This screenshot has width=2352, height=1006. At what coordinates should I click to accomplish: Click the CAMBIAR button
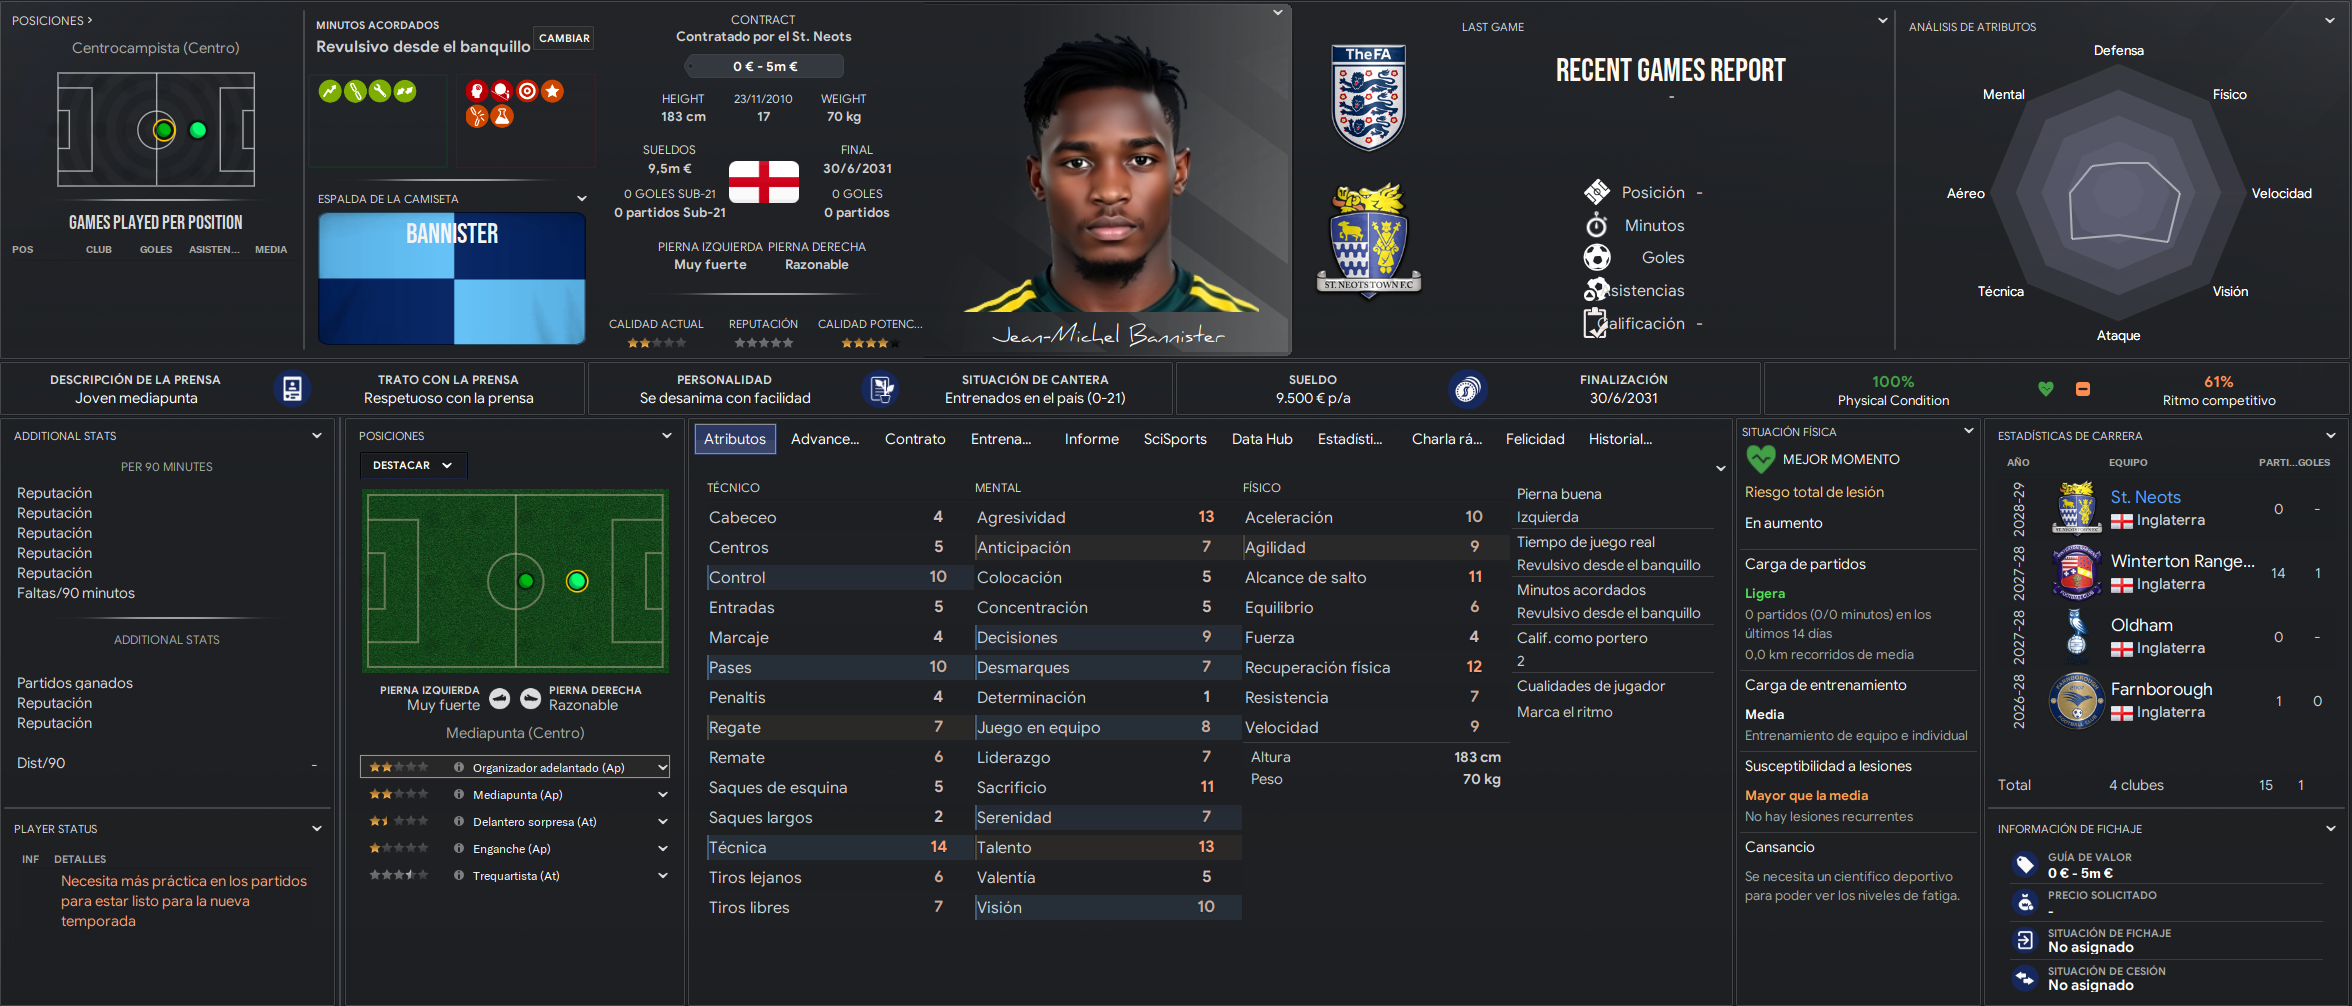click(x=564, y=38)
